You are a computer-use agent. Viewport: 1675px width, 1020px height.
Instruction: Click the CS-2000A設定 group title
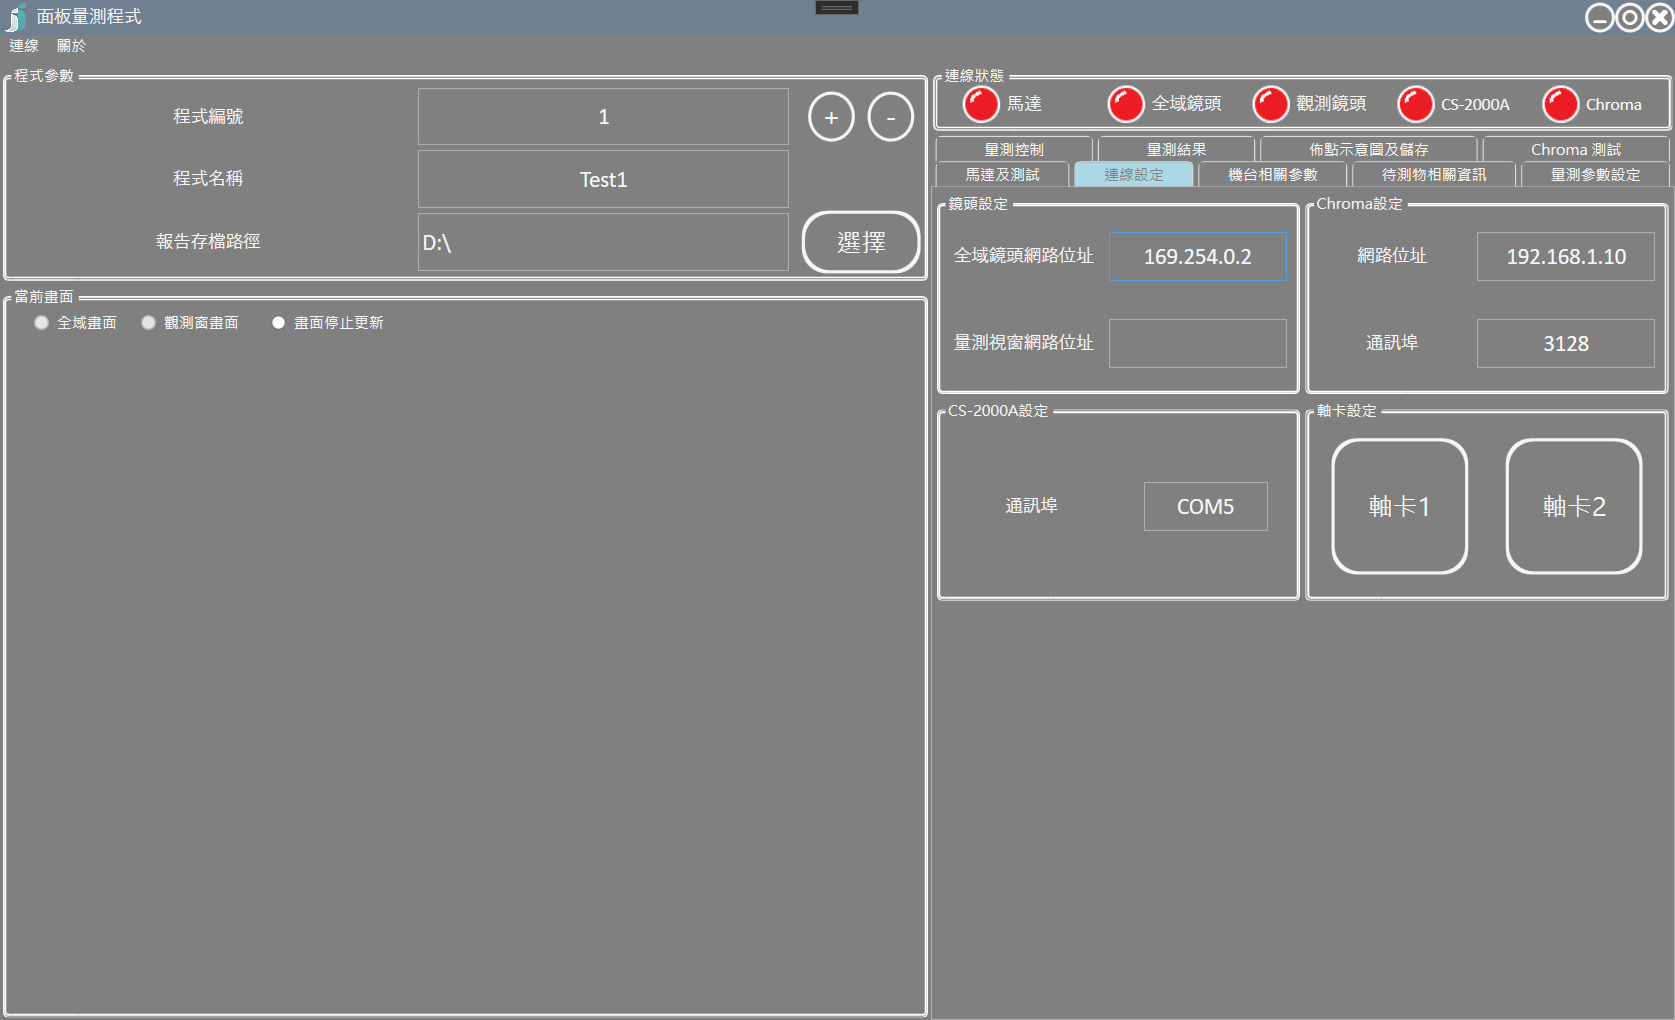[x=998, y=411]
